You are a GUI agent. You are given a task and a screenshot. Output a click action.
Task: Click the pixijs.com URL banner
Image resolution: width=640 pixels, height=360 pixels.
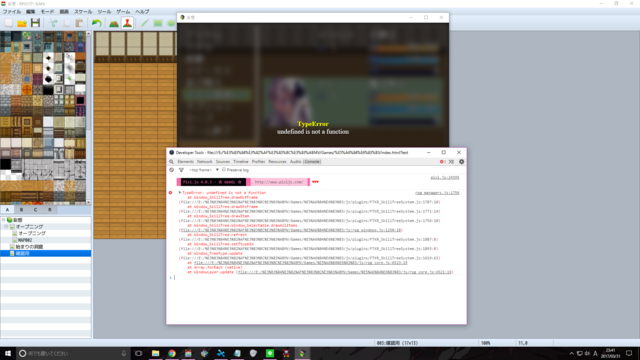(x=279, y=182)
